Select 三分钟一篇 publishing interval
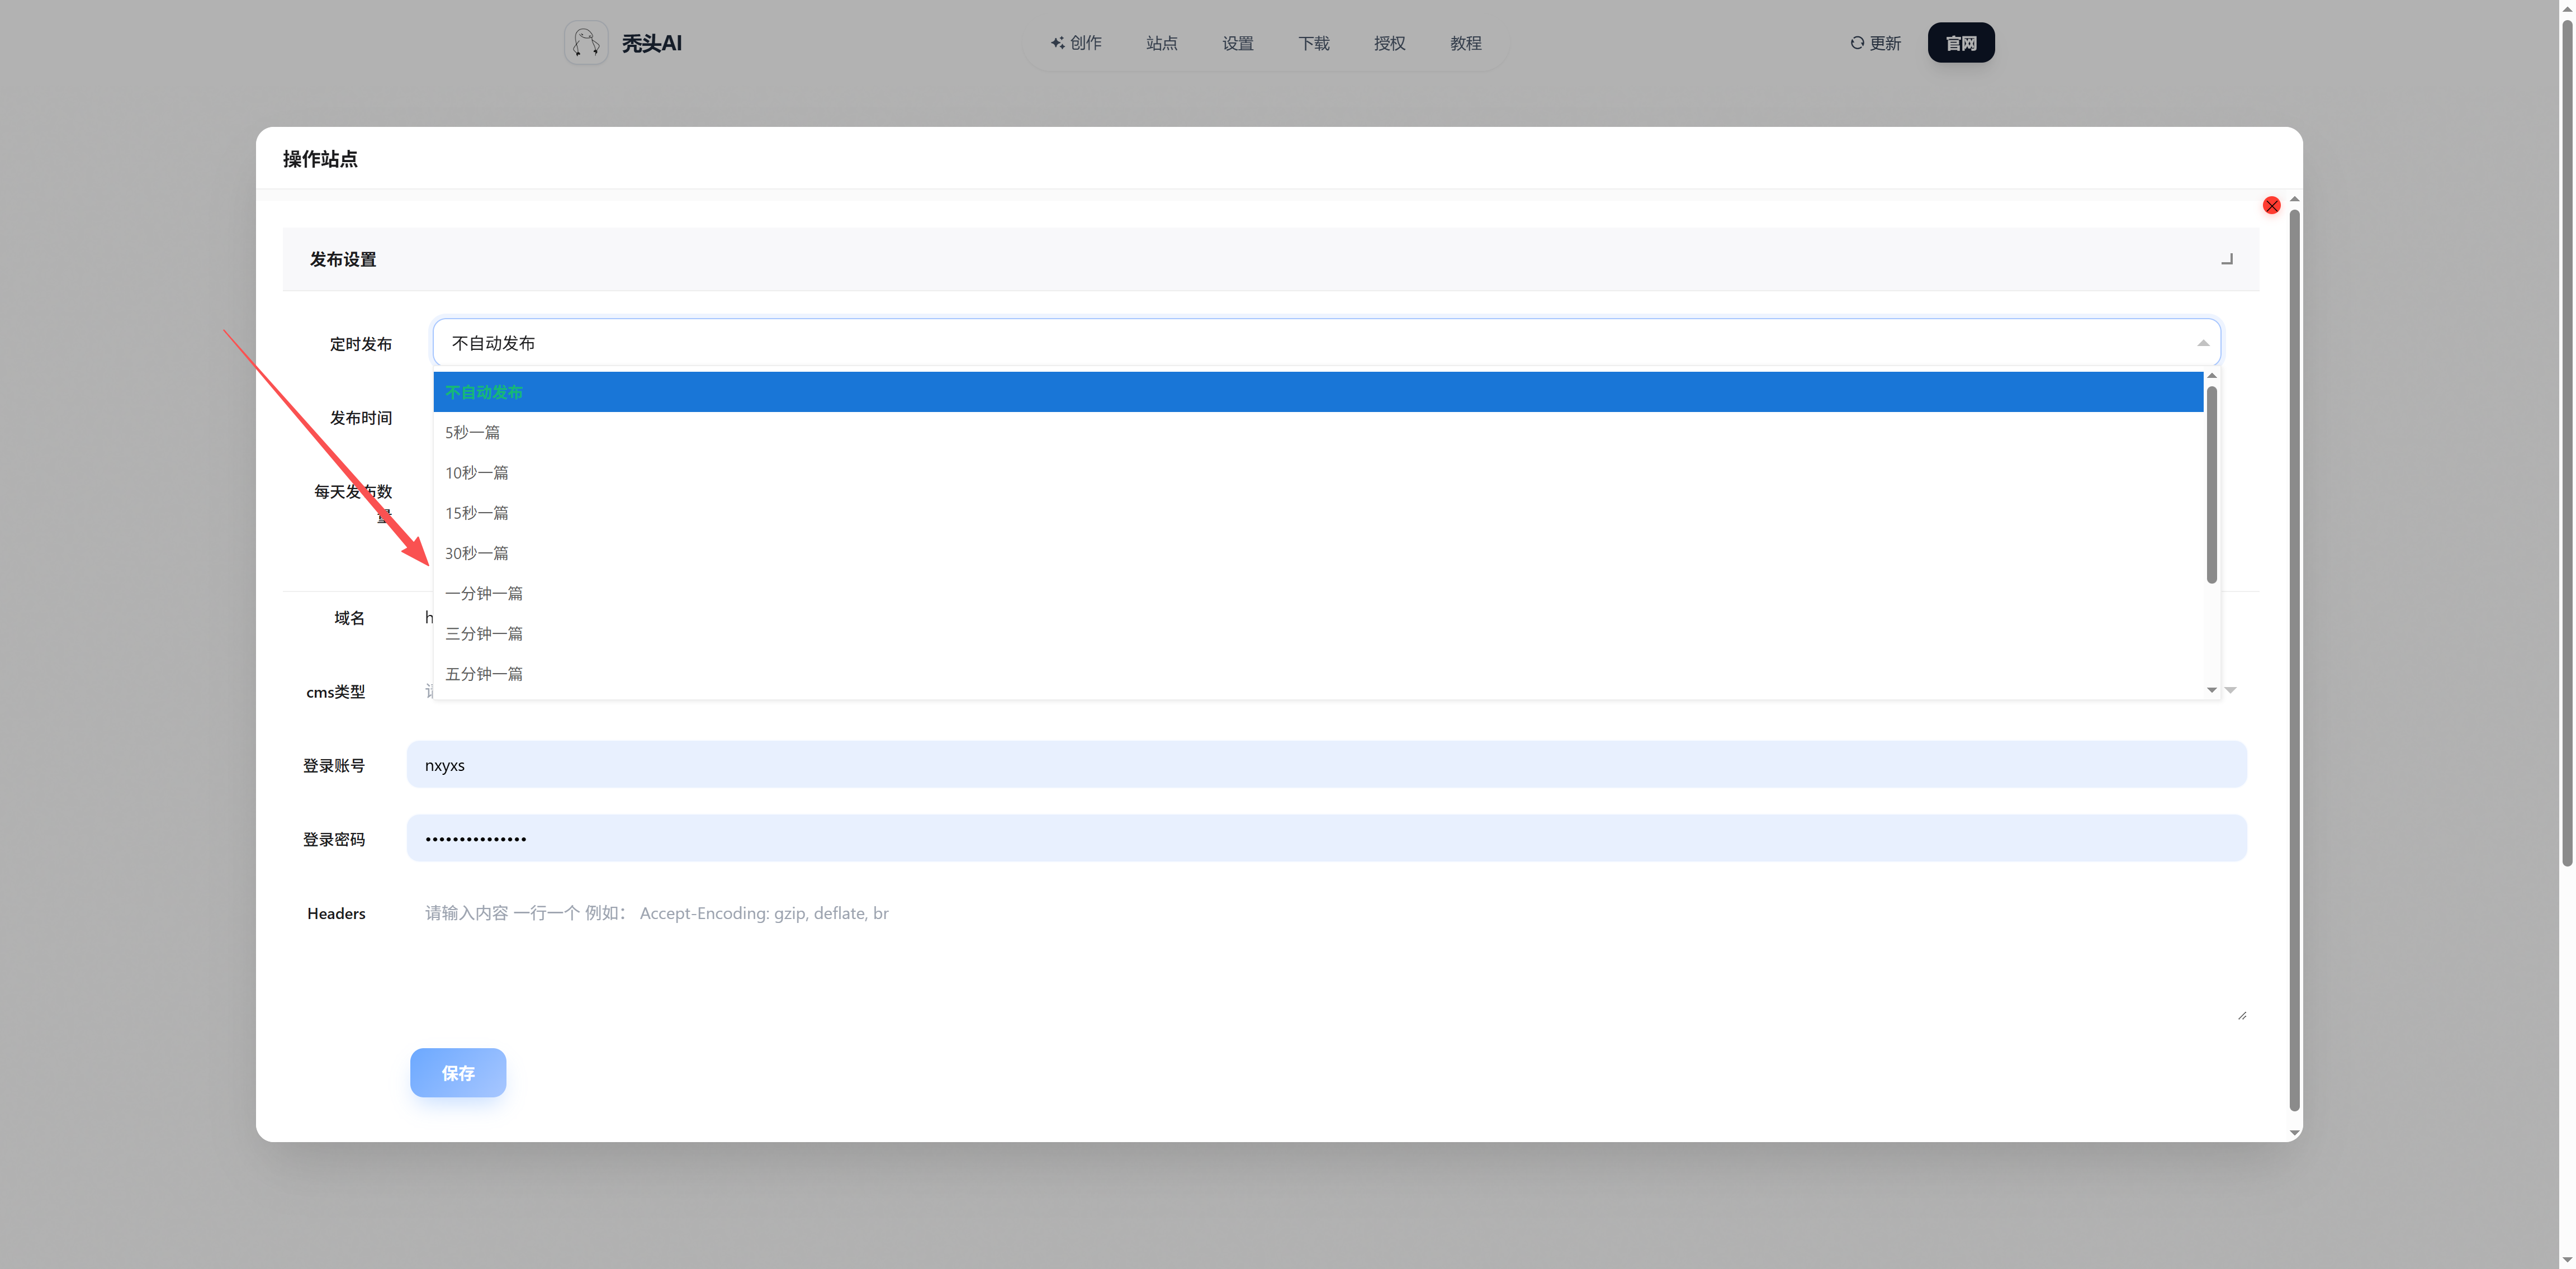 click(x=484, y=633)
